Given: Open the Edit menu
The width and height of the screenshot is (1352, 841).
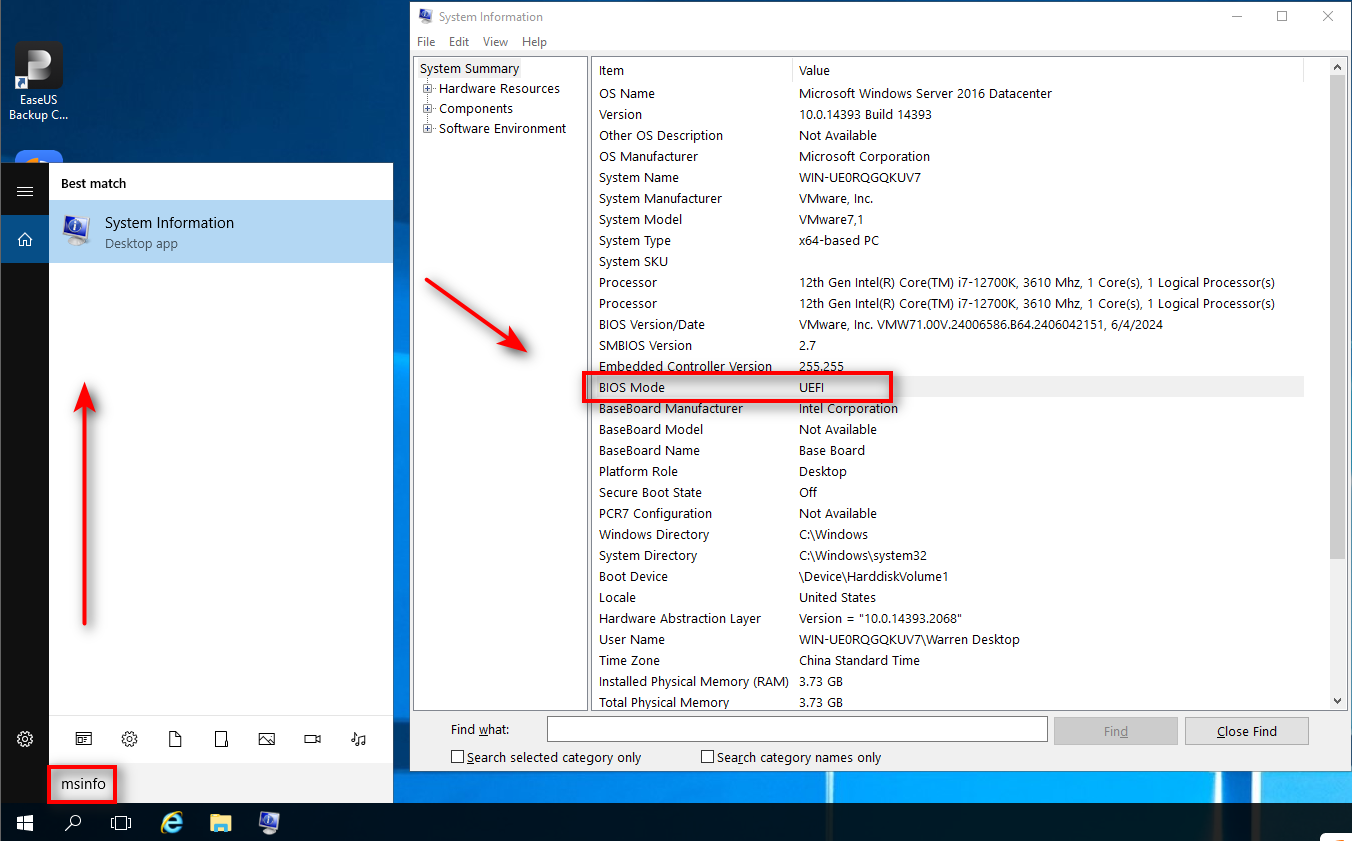Looking at the screenshot, I should (459, 42).
